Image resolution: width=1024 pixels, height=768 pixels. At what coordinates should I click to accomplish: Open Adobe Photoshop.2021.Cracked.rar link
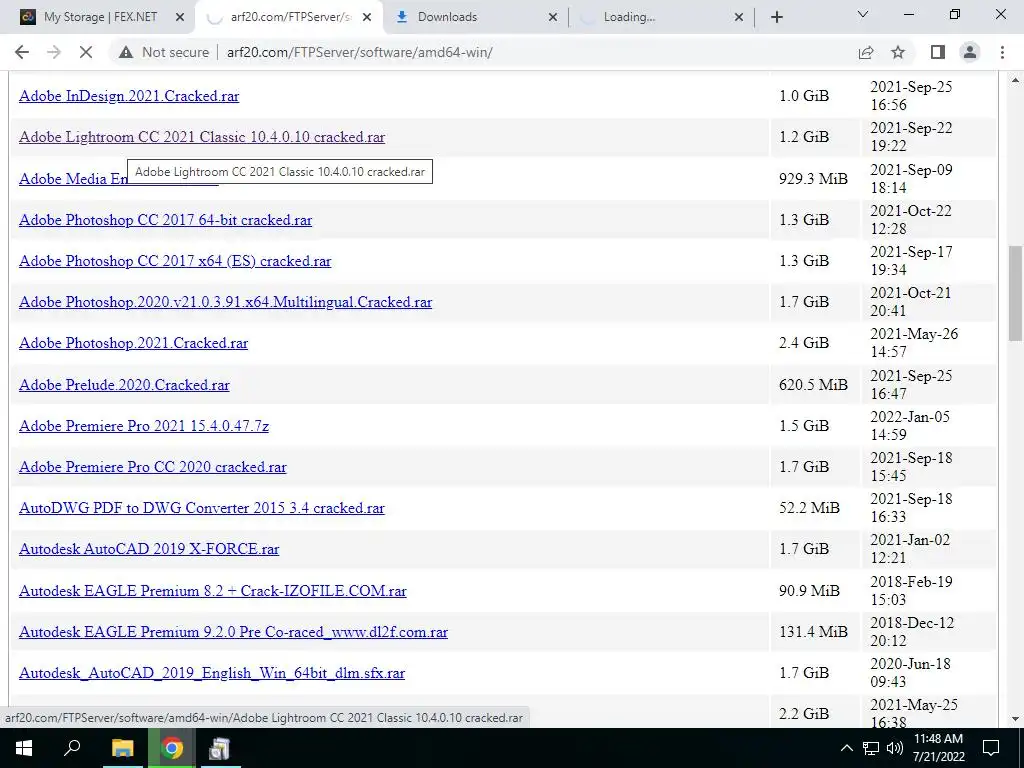[x=133, y=344]
